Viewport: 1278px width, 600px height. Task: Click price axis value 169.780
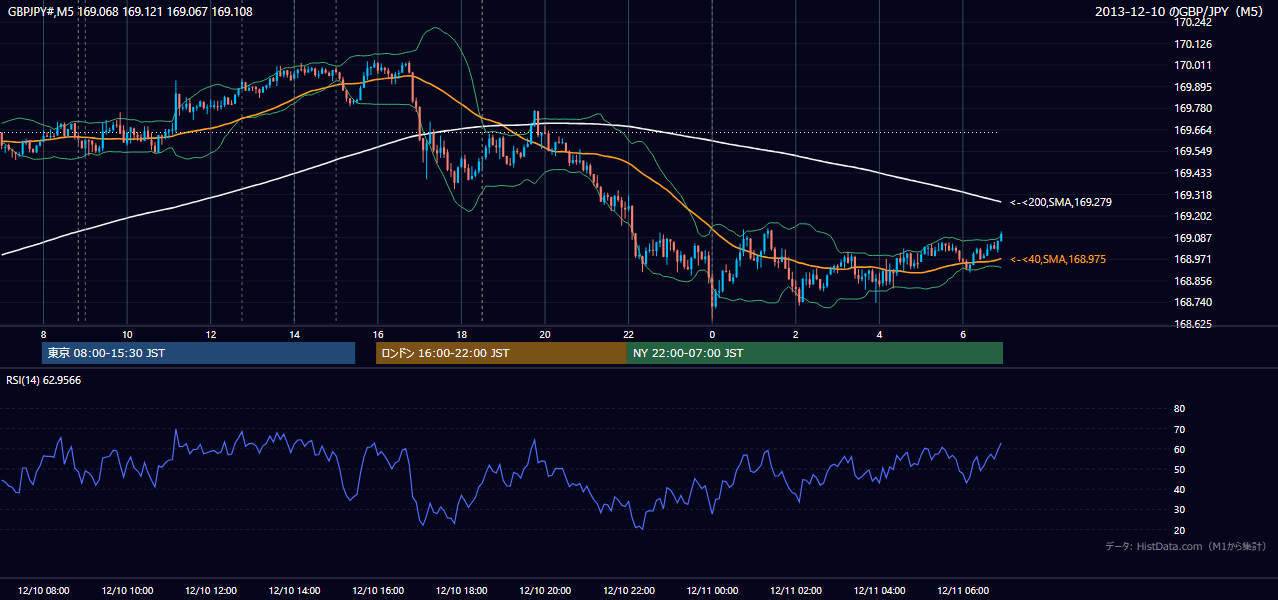[x=1192, y=108]
